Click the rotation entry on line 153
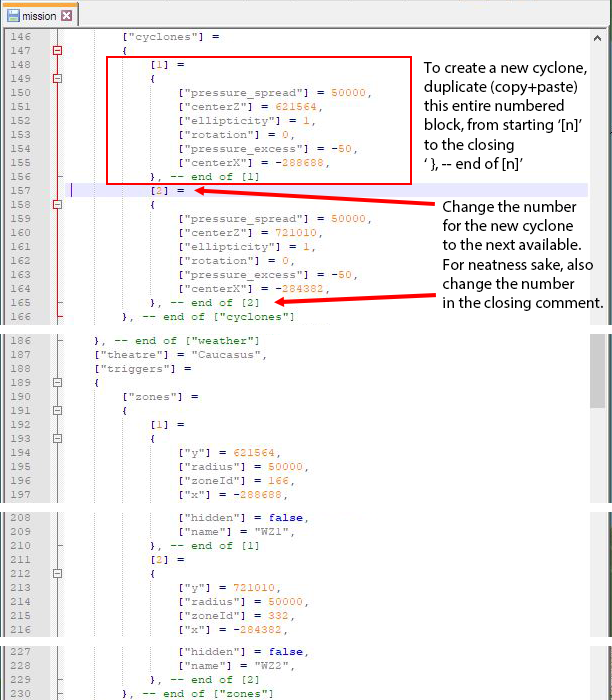The height and width of the screenshot is (700, 612). coord(236,135)
